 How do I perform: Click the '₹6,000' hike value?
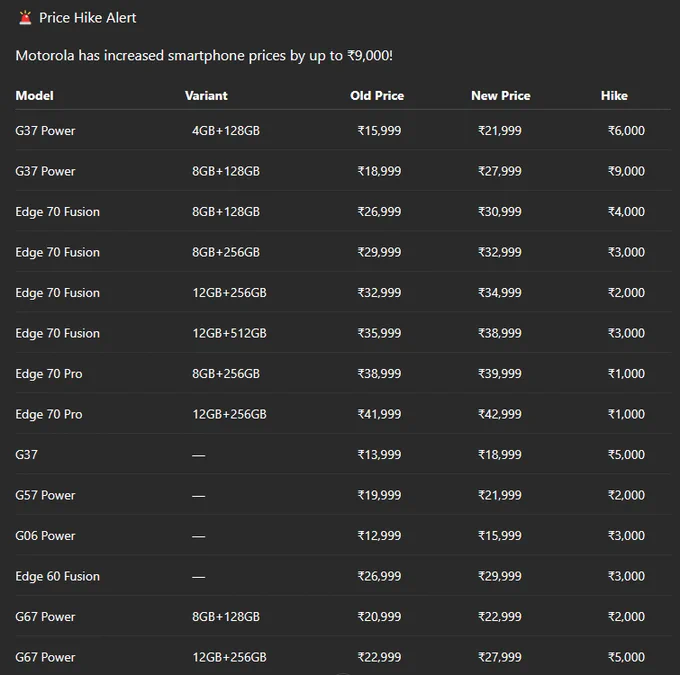626,131
